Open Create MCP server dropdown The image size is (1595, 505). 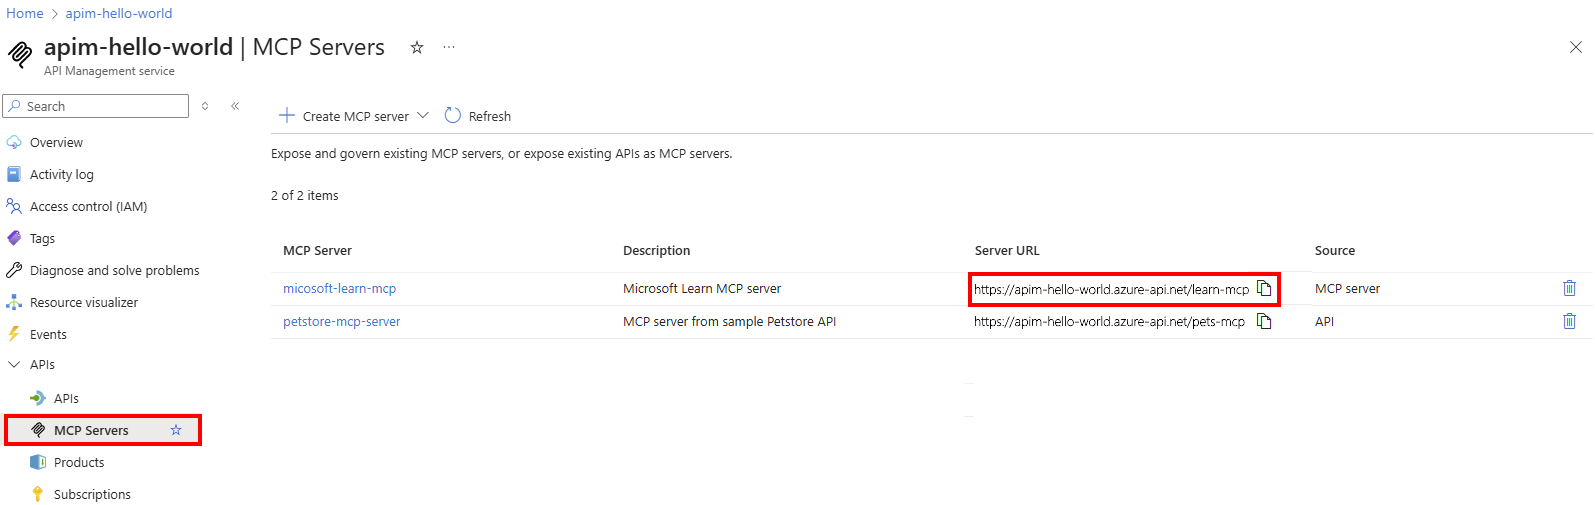tap(354, 116)
